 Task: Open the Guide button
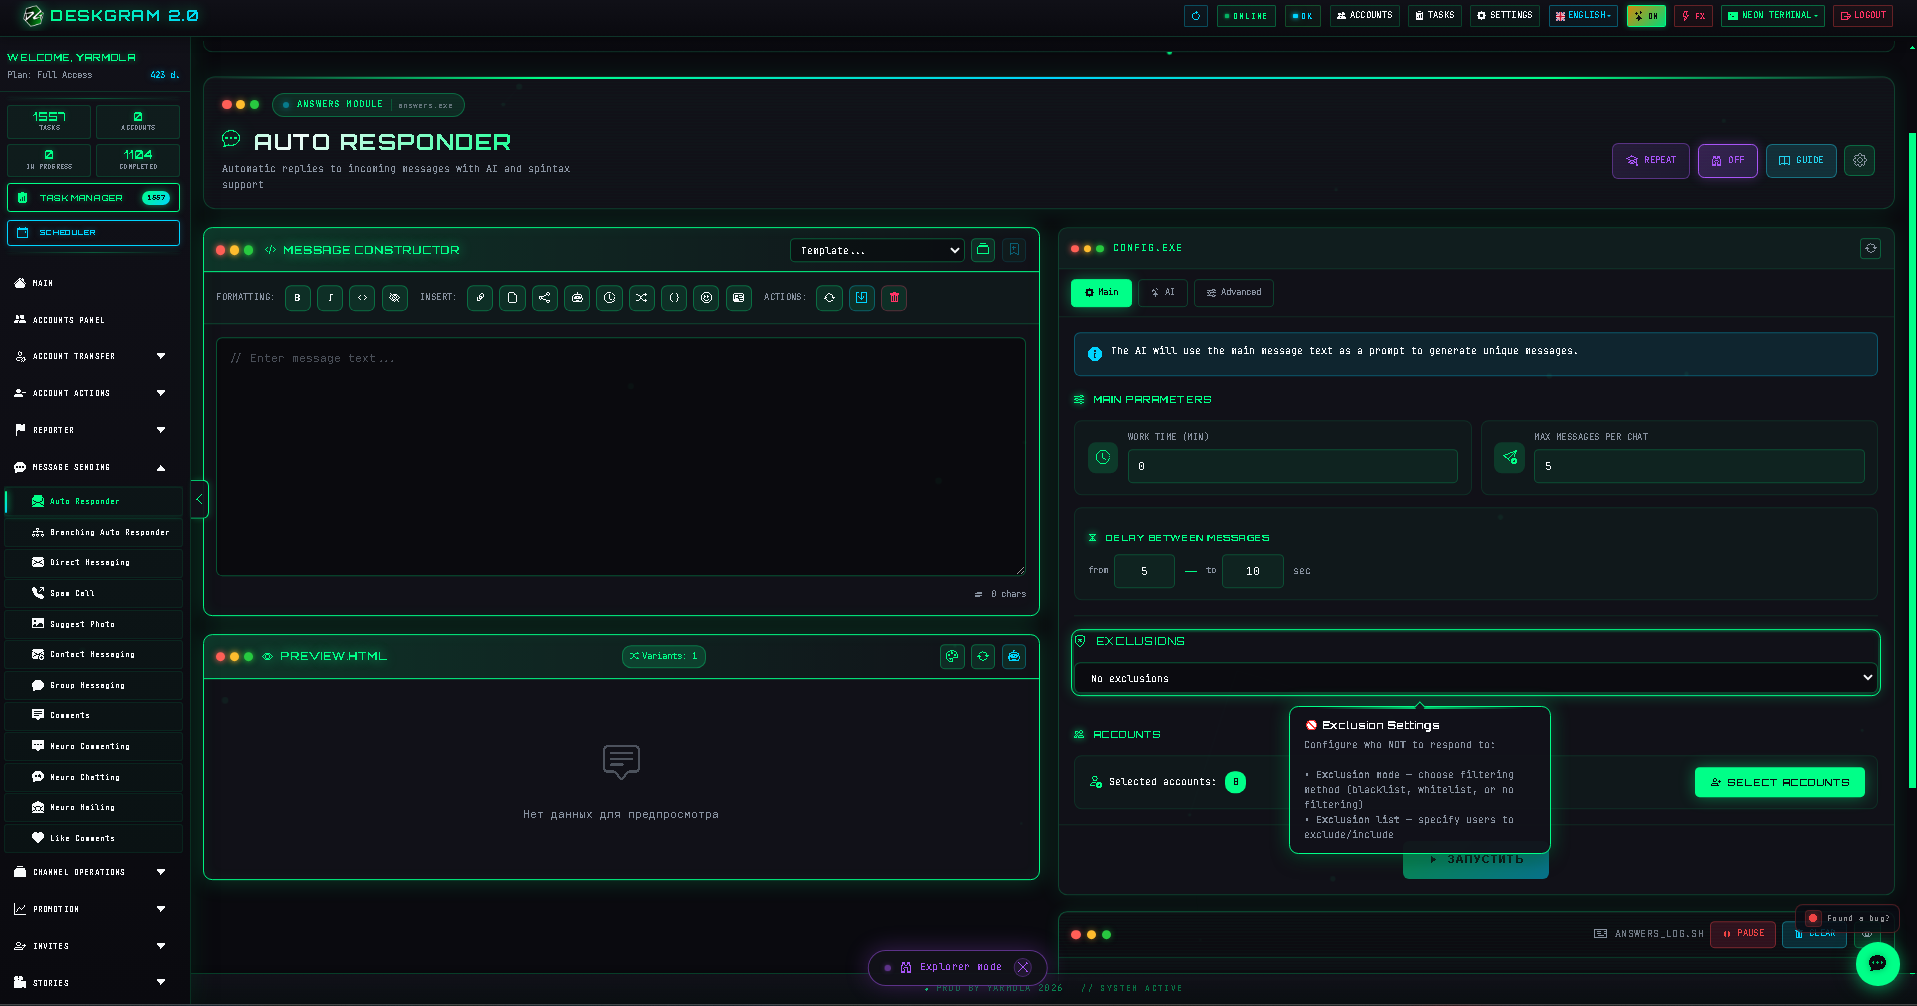(1801, 160)
